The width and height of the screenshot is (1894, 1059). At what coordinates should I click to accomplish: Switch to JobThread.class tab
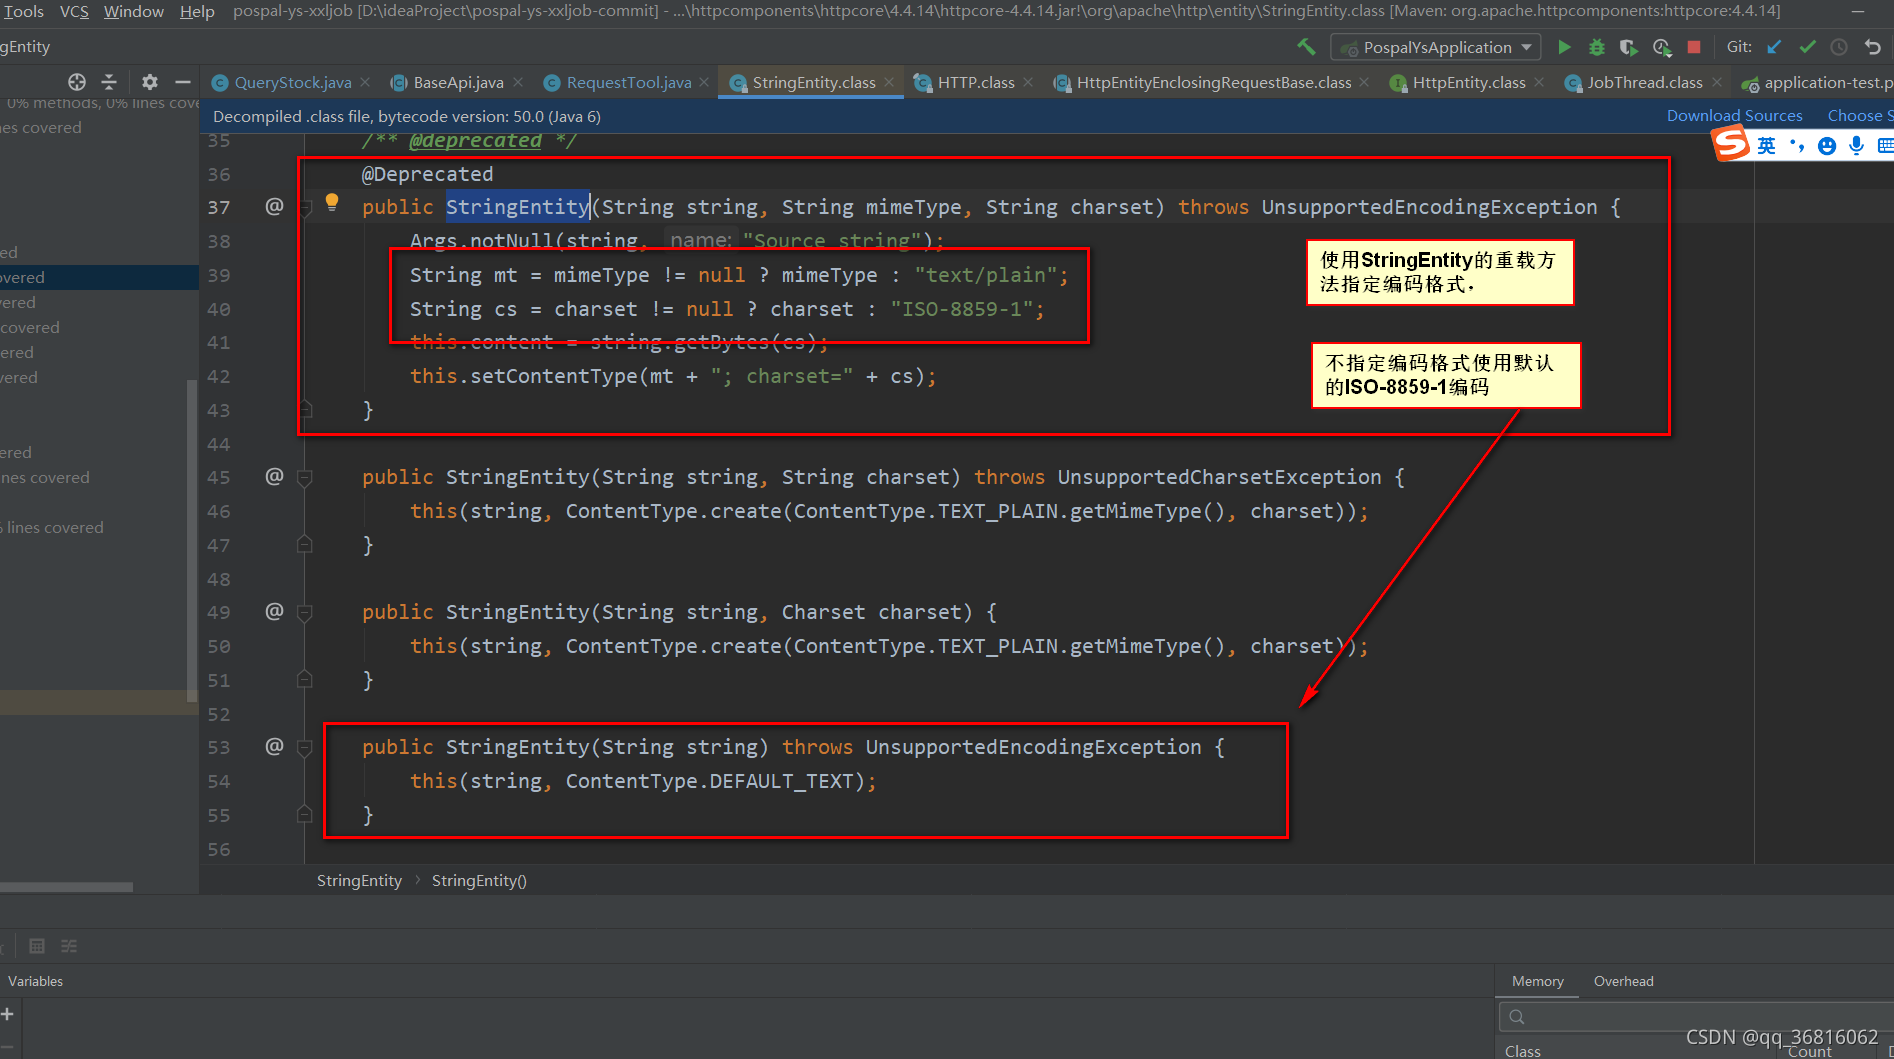tap(1645, 82)
